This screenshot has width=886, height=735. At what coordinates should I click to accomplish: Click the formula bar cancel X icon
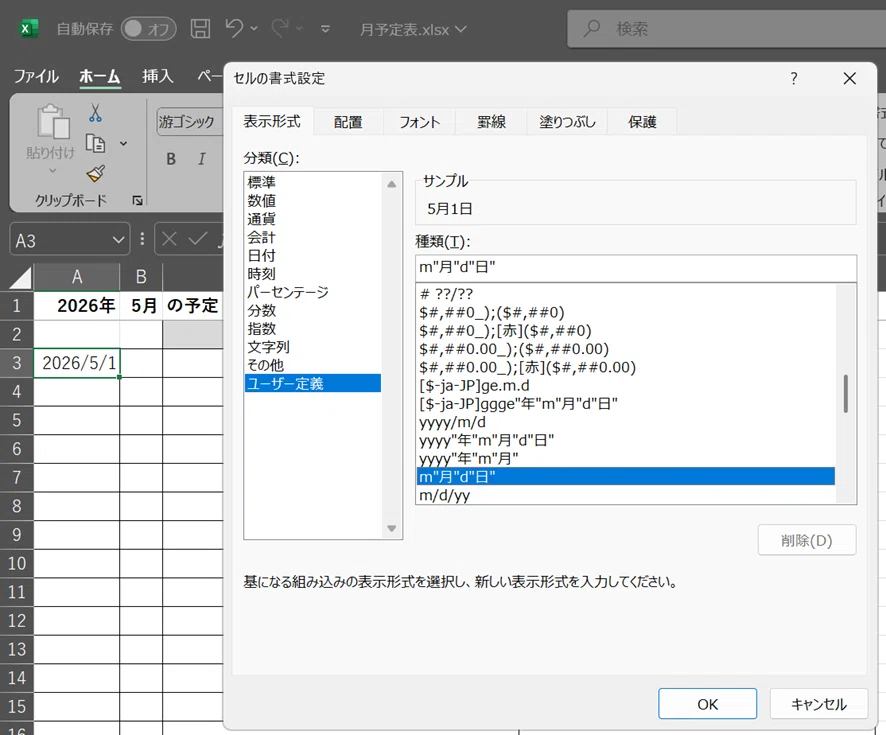point(169,239)
